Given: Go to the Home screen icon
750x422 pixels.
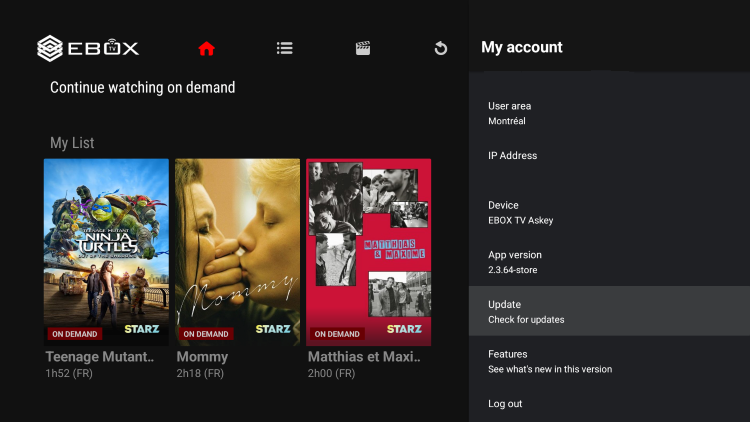Looking at the screenshot, I should 206,48.
